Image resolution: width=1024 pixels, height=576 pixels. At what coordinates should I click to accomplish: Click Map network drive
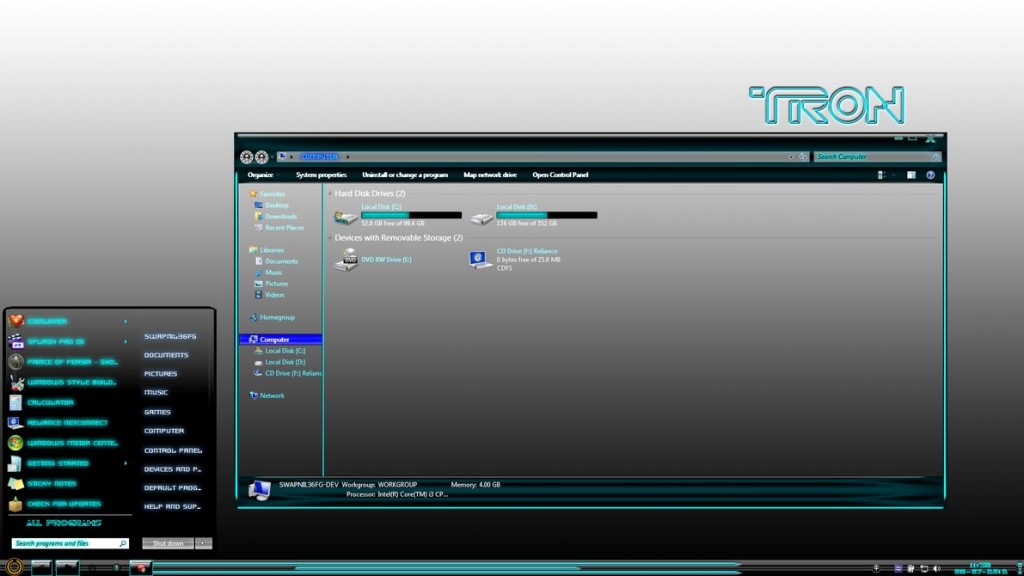pos(490,174)
